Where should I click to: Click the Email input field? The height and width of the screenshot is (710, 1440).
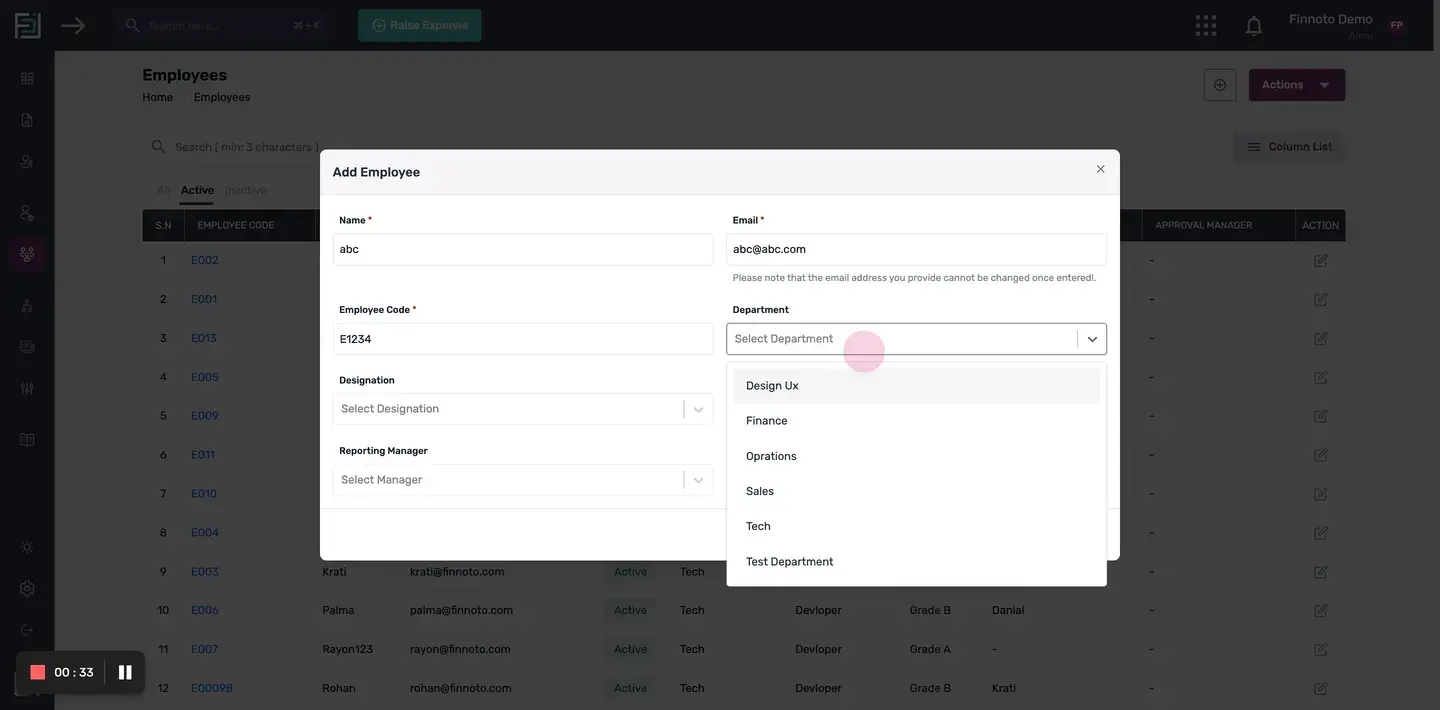[917, 249]
